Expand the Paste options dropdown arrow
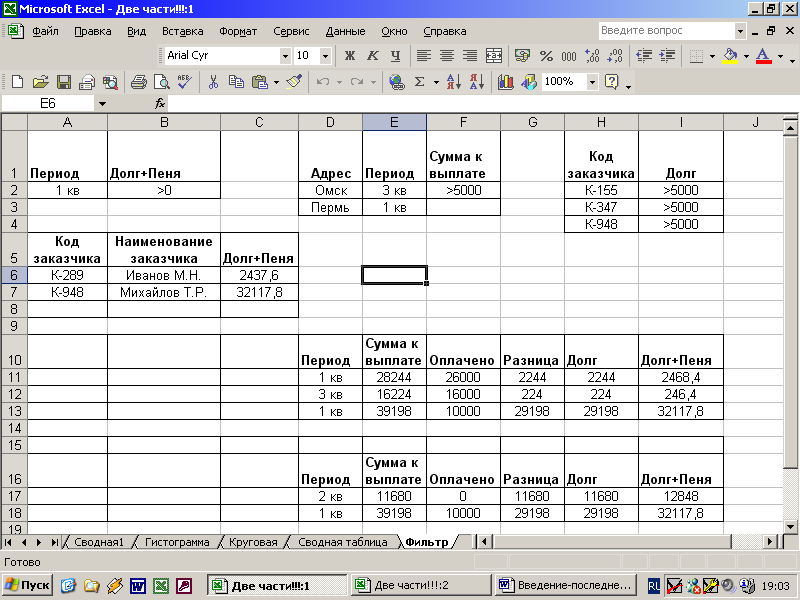The image size is (800, 600). [x=276, y=82]
